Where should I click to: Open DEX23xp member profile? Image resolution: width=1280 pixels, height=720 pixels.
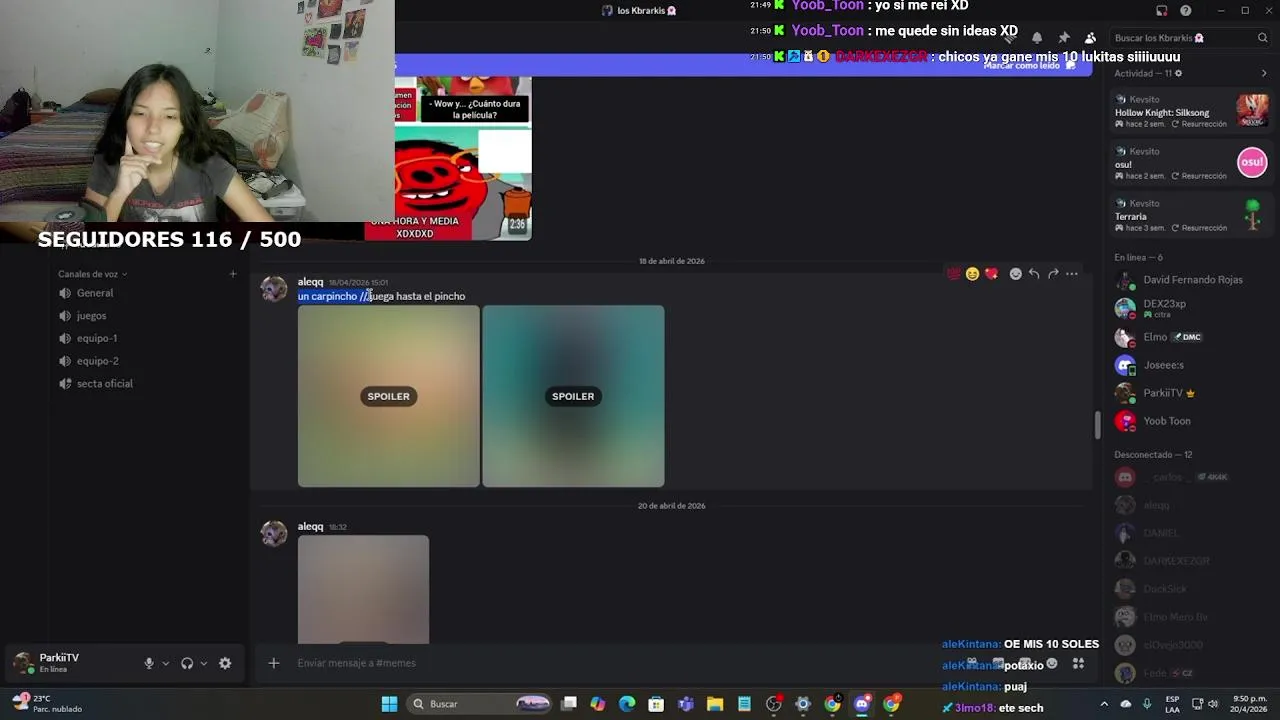click(x=1191, y=308)
